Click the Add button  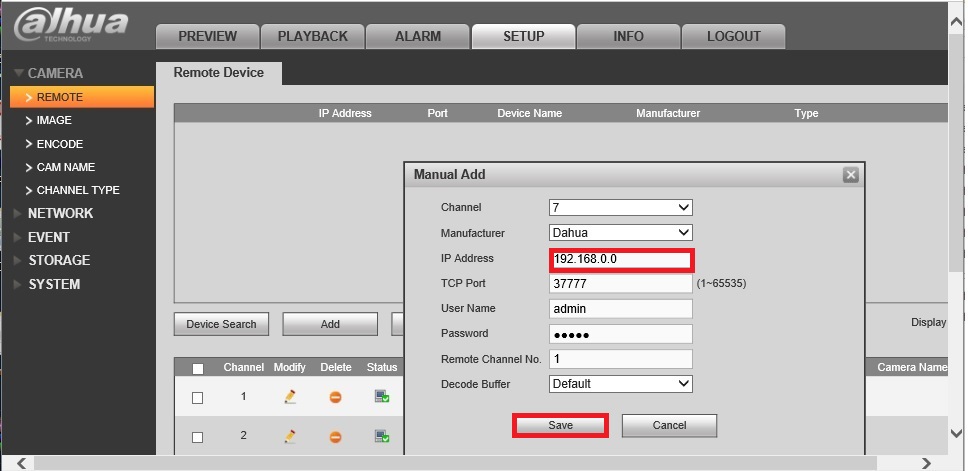pyautogui.click(x=330, y=324)
